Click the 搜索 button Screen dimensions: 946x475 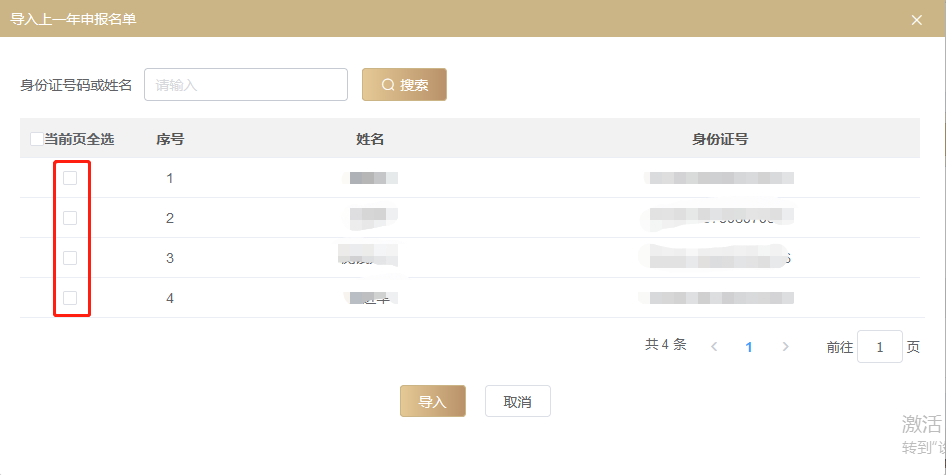click(404, 84)
